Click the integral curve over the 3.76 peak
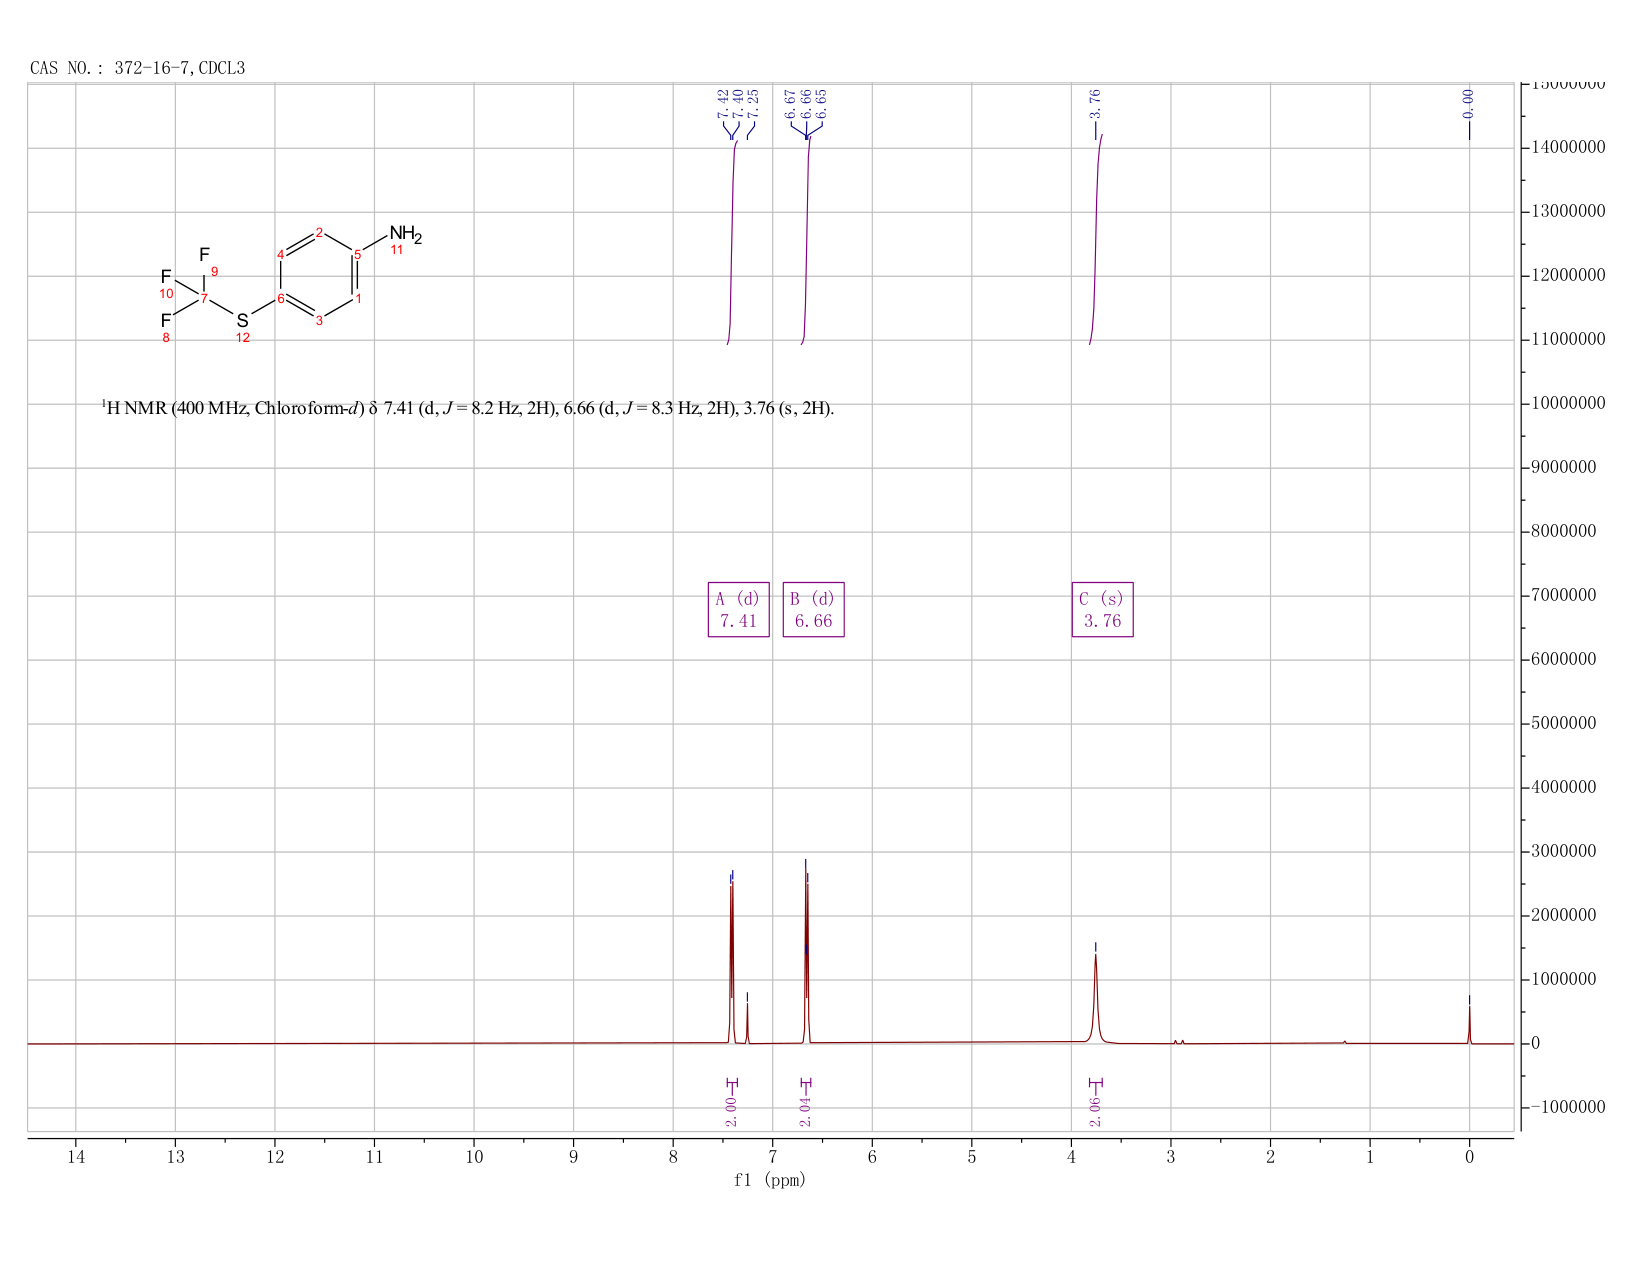Viewport: 1650px width, 1275px height. pos(1096,240)
